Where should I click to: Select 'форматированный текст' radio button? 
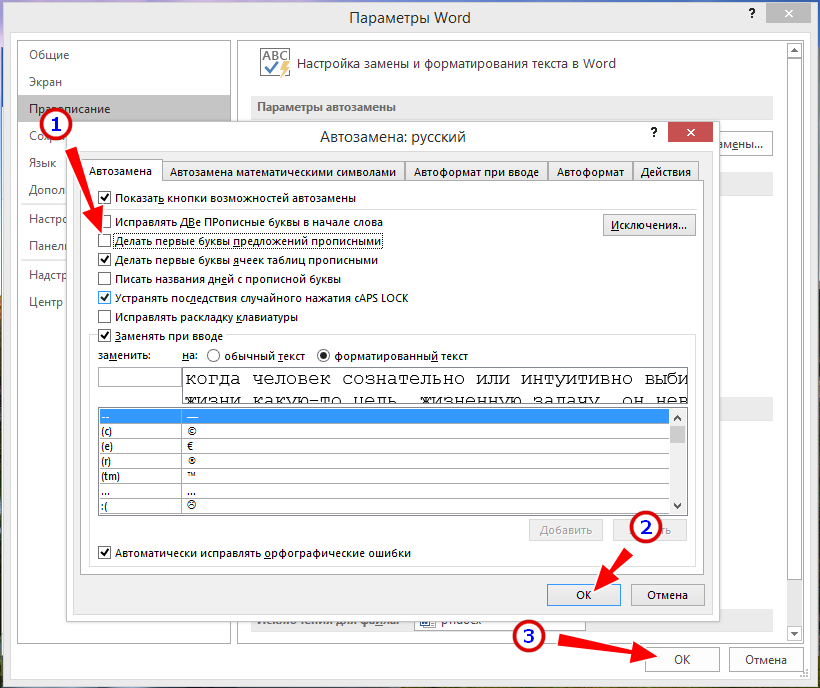(324, 356)
